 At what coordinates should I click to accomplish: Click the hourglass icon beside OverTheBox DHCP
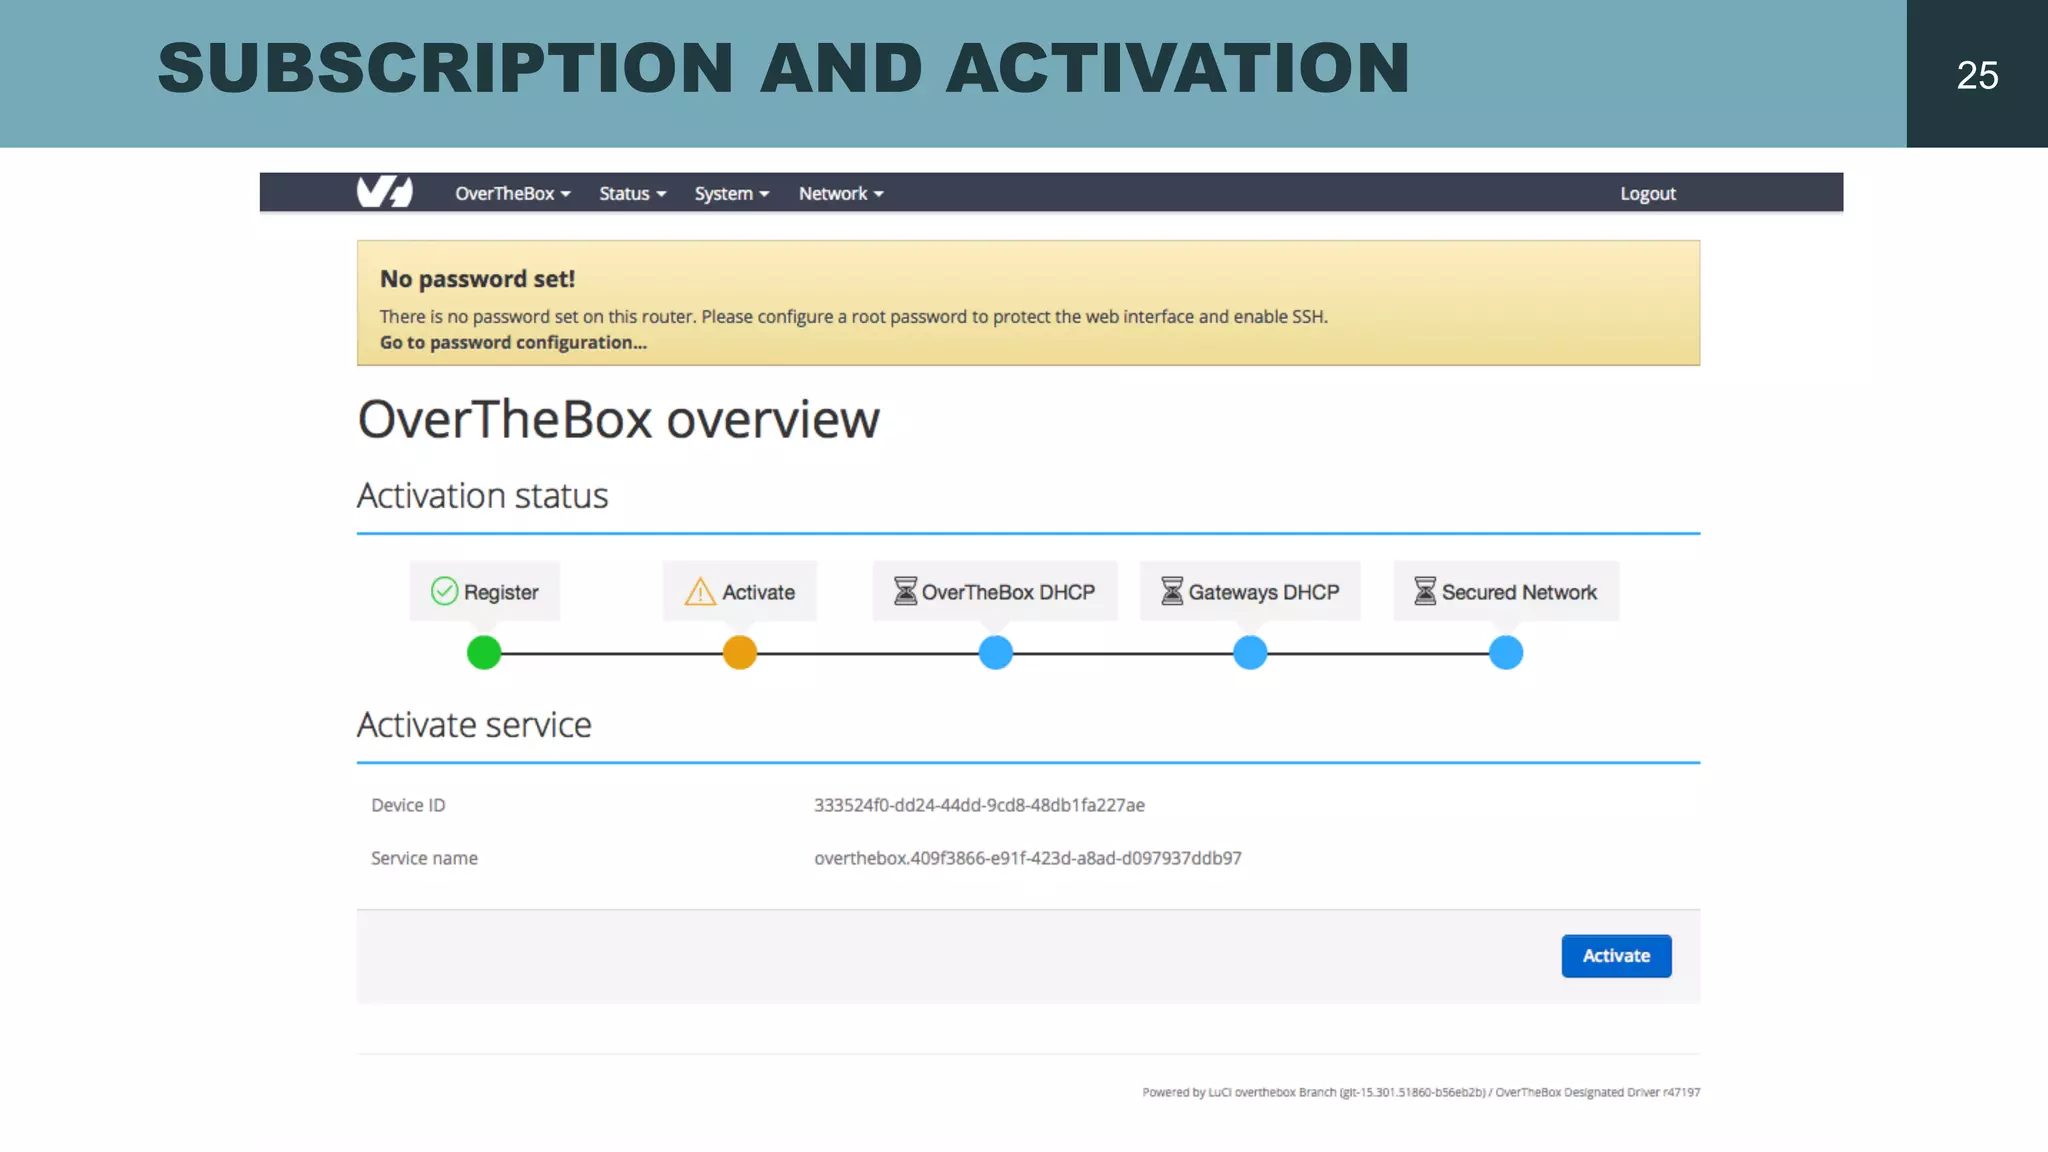pyautogui.click(x=905, y=591)
